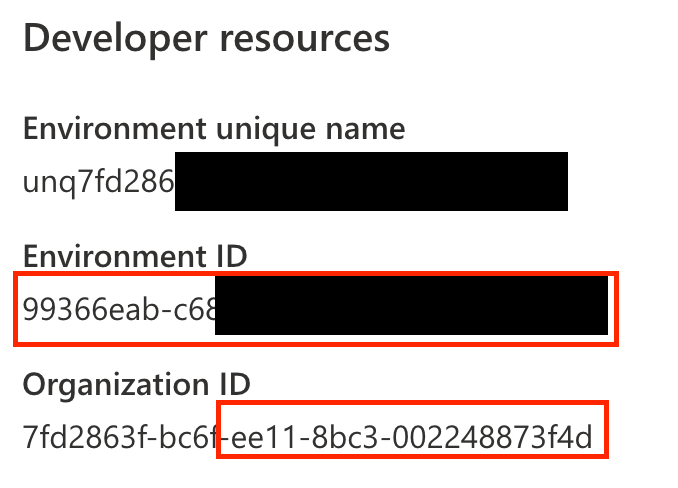Image resolution: width=678 pixels, height=488 pixels.
Task: Select the Environment unique name label
Action: 214,129
